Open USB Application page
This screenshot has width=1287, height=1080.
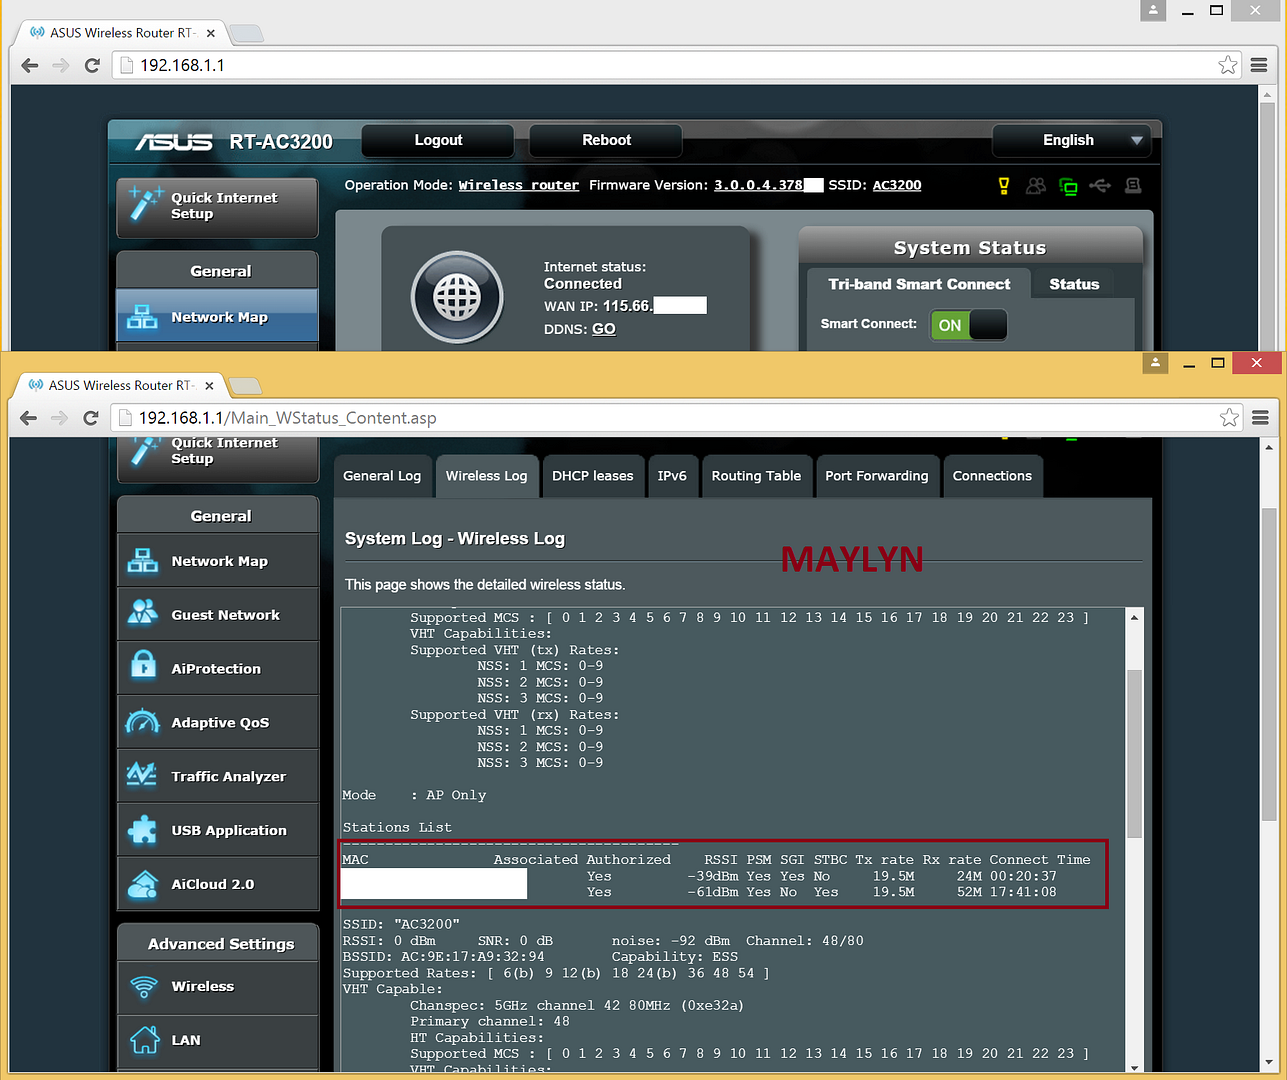(x=218, y=831)
